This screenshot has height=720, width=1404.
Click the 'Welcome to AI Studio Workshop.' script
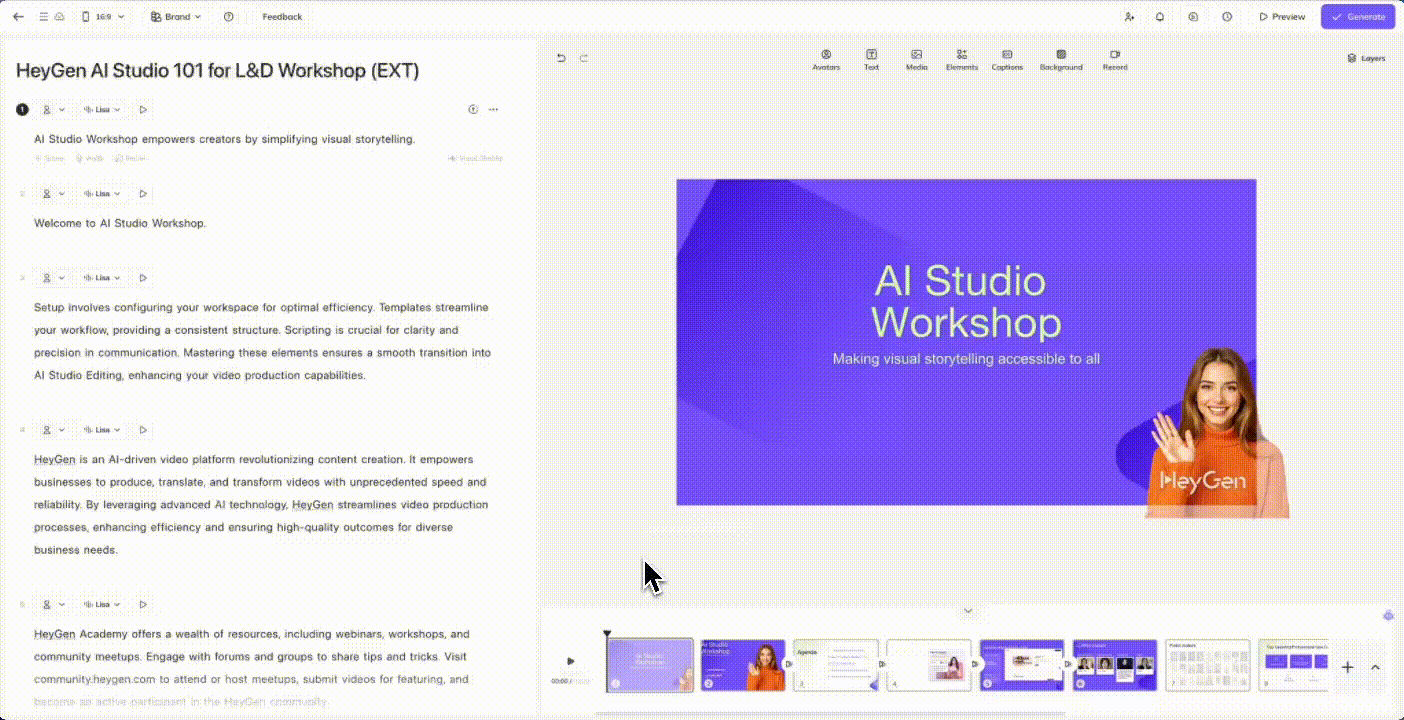(x=120, y=223)
